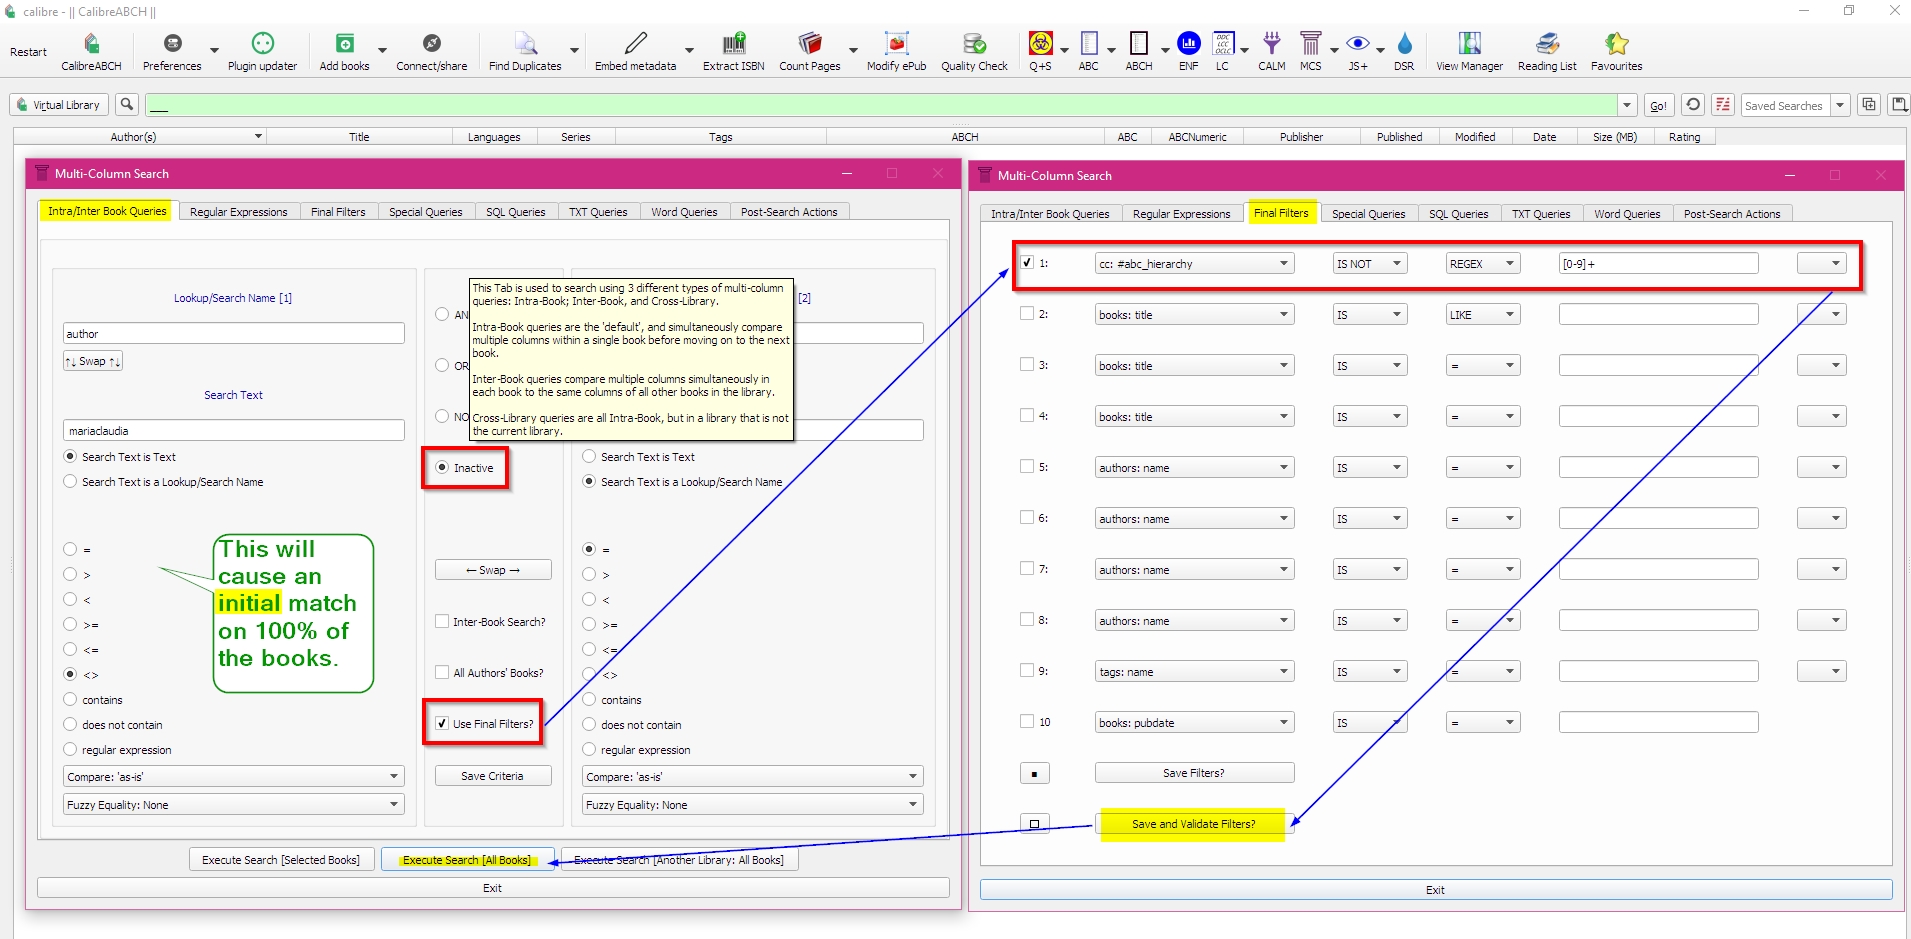Uncheck final filter row 1 checkbox
Screen dimensions: 1911x939
point(1027,262)
